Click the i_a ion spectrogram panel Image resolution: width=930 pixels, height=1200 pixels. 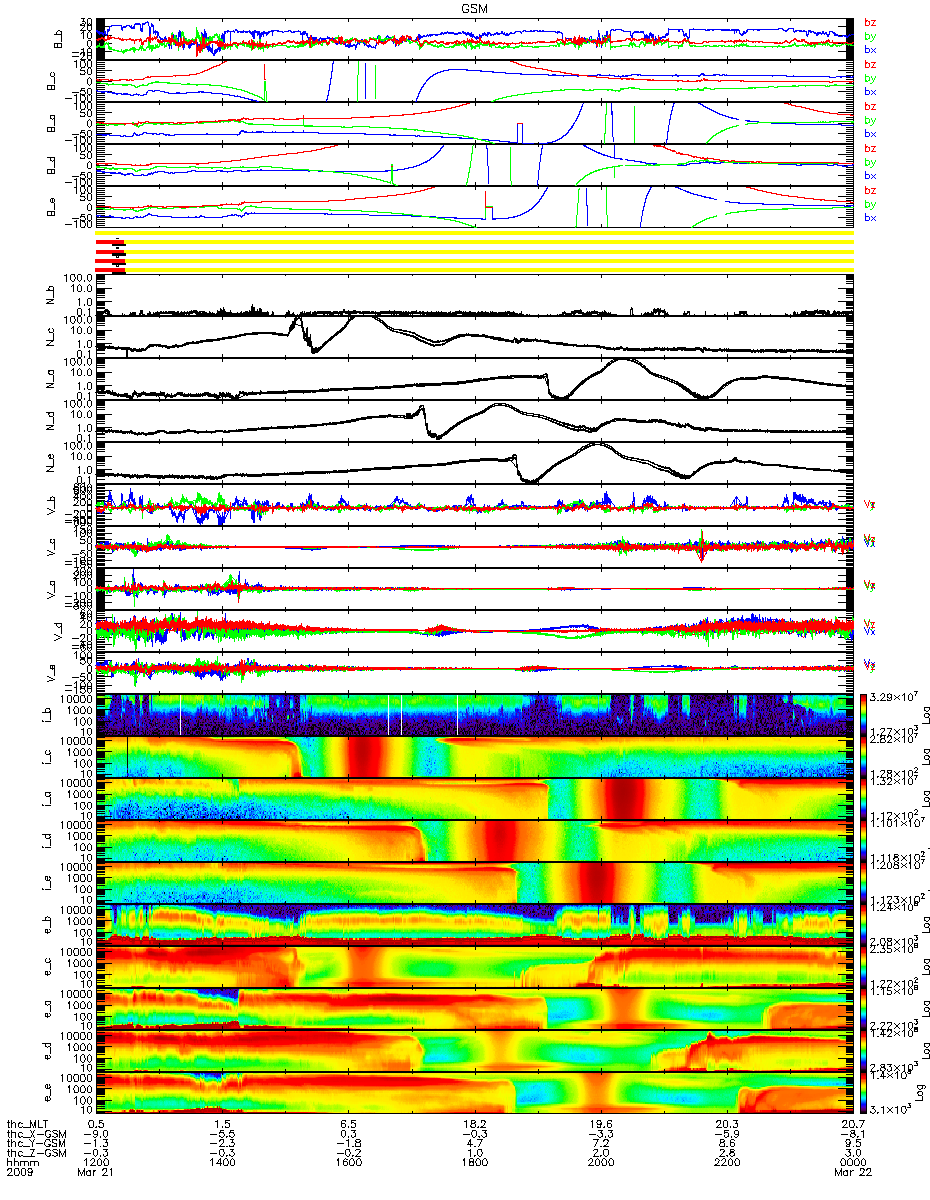point(474,799)
